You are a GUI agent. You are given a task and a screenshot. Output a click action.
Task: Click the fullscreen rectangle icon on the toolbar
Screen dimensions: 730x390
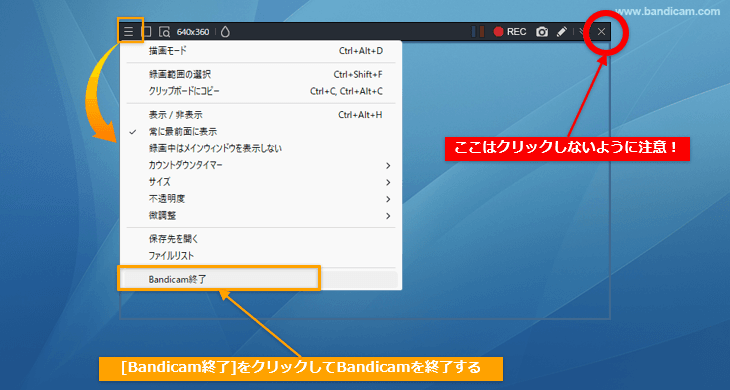147,32
